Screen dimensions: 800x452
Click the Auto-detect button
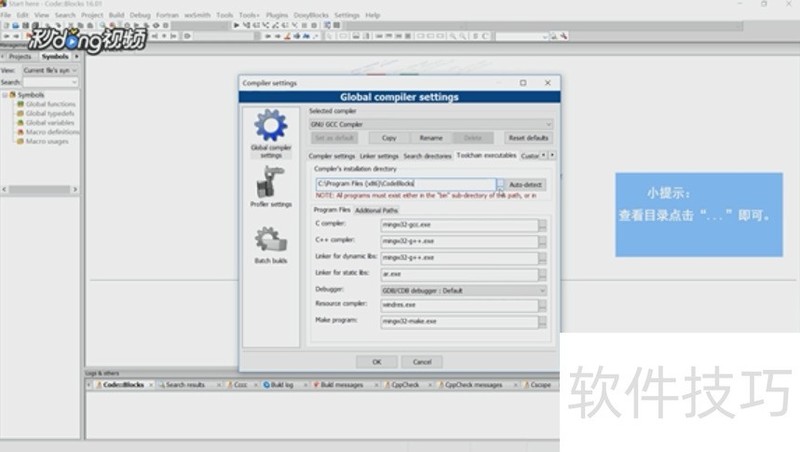pyautogui.click(x=526, y=185)
